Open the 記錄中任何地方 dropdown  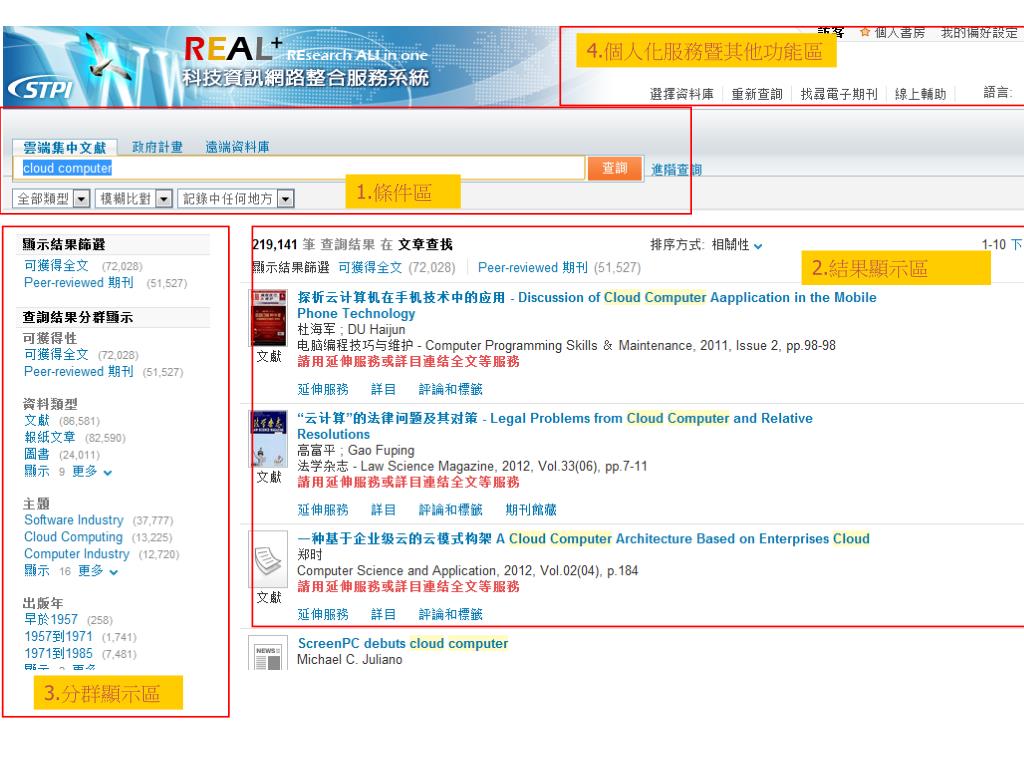(236, 199)
